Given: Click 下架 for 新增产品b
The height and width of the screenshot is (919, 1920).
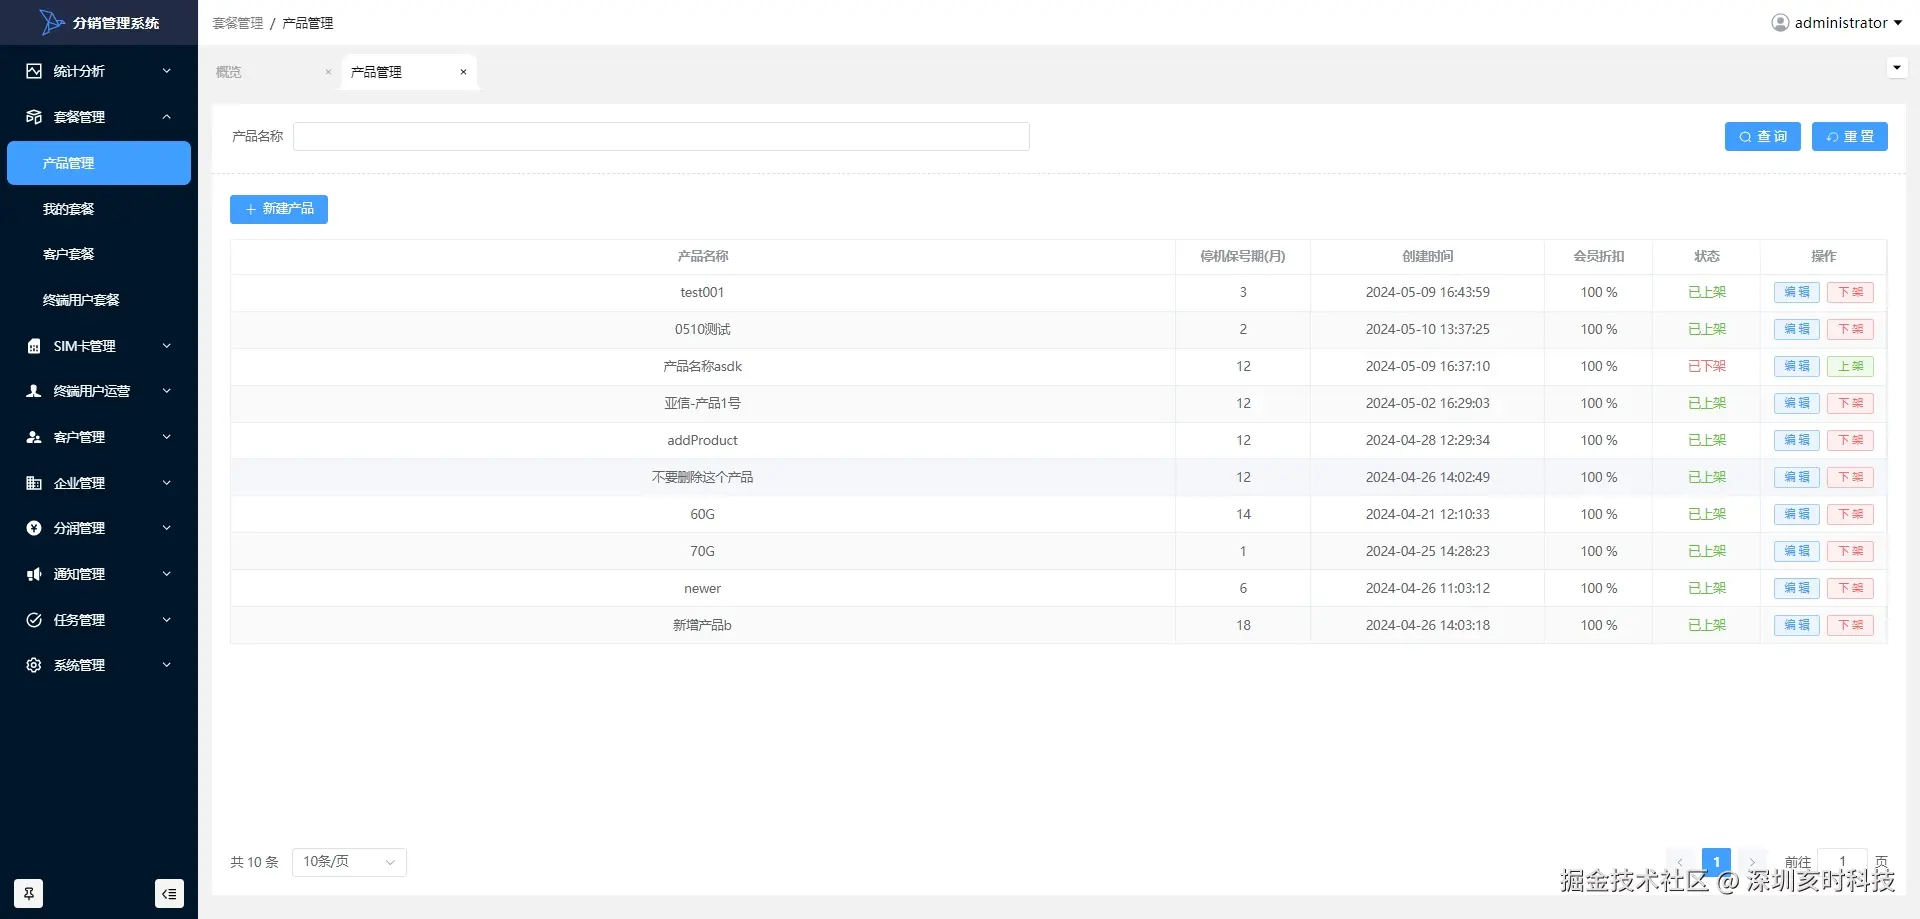Looking at the screenshot, I should pos(1850,625).
